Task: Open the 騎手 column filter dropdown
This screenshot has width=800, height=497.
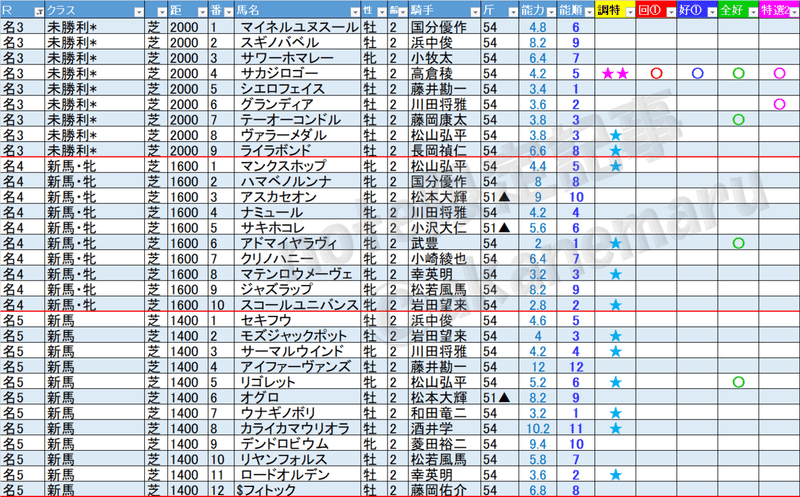Action: pyautogui.click(x=474, y=12)
